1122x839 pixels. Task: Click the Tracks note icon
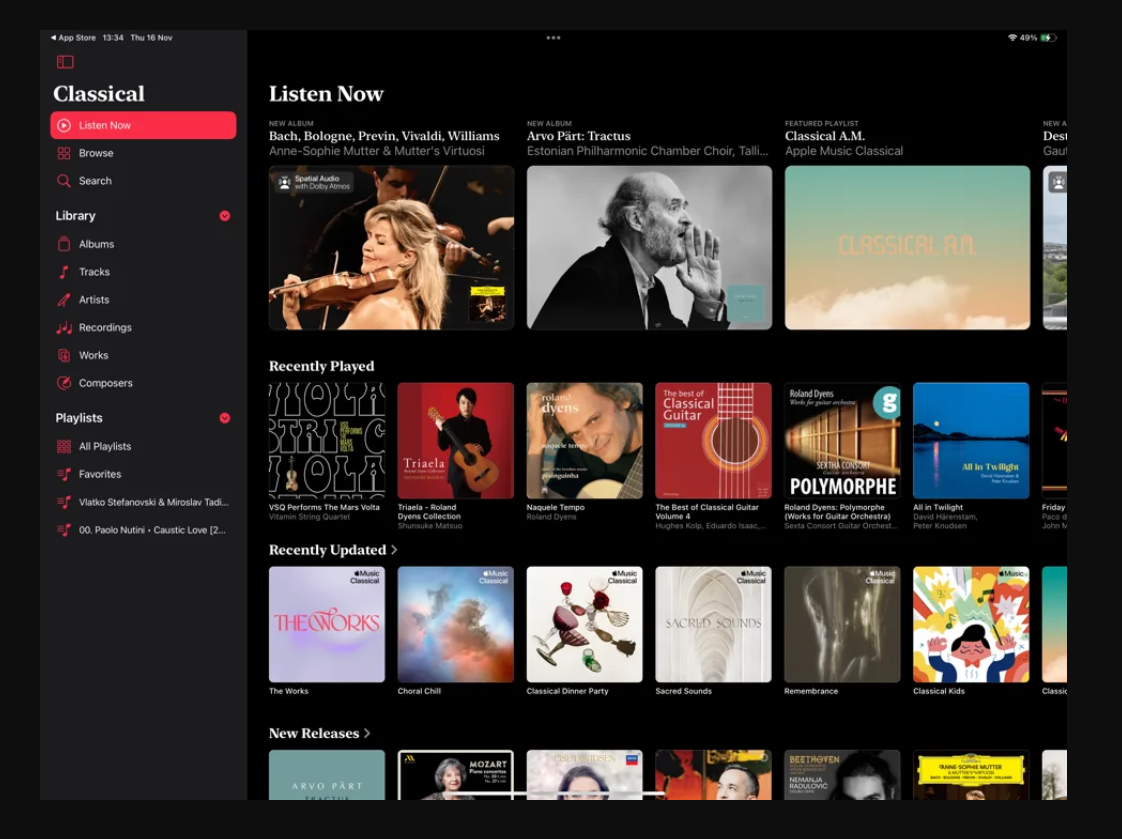pyautogui.click(x=64, y=272)
